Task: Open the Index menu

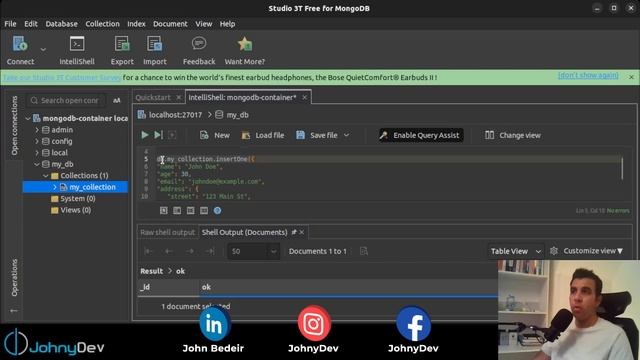Action: pos(136,24)
